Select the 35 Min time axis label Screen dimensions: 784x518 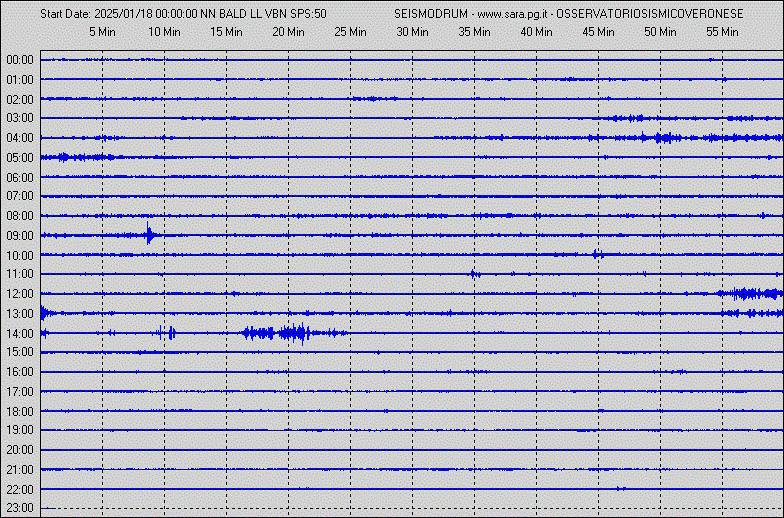474,32
